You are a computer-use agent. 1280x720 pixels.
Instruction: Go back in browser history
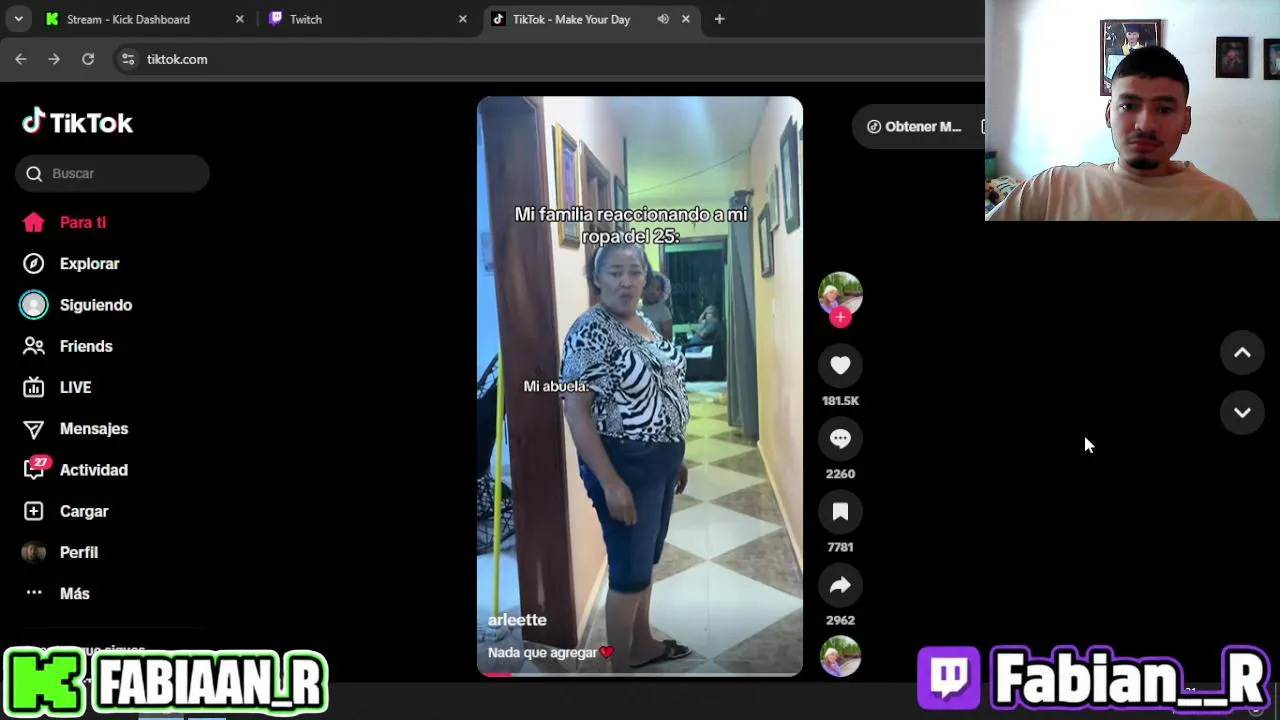[x=21, y=60]
